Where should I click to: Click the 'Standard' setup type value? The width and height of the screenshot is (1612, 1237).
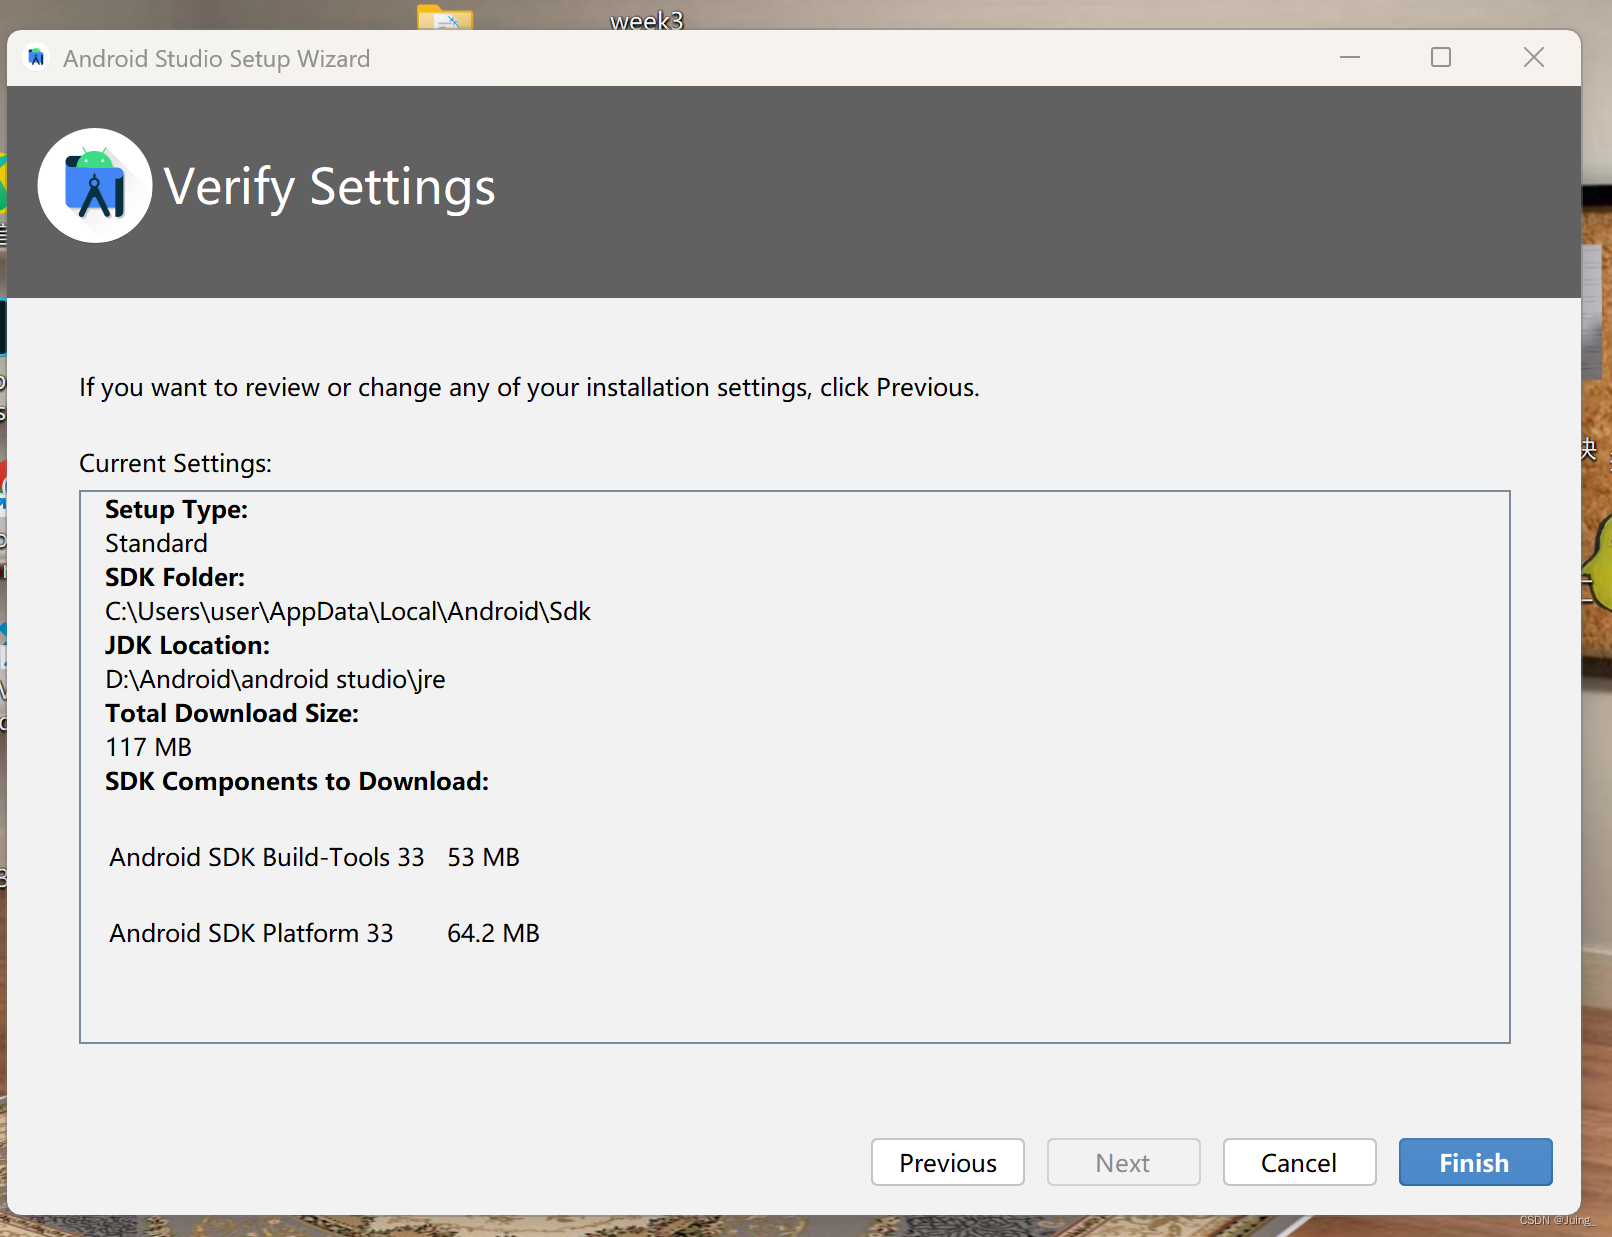156,543
